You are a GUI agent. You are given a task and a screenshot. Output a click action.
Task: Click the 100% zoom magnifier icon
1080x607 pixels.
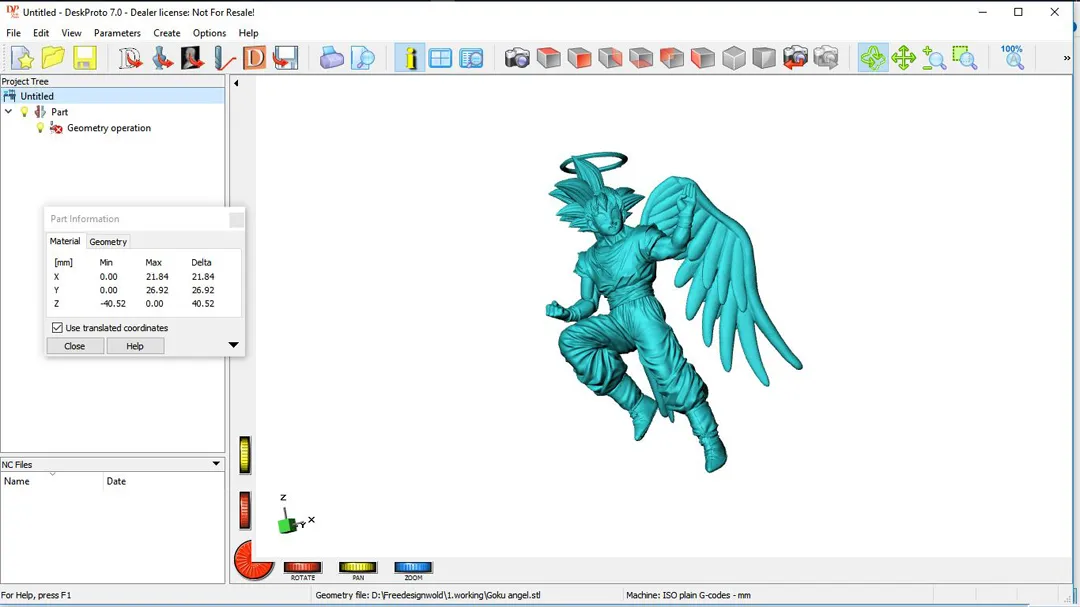point(1012,58)
